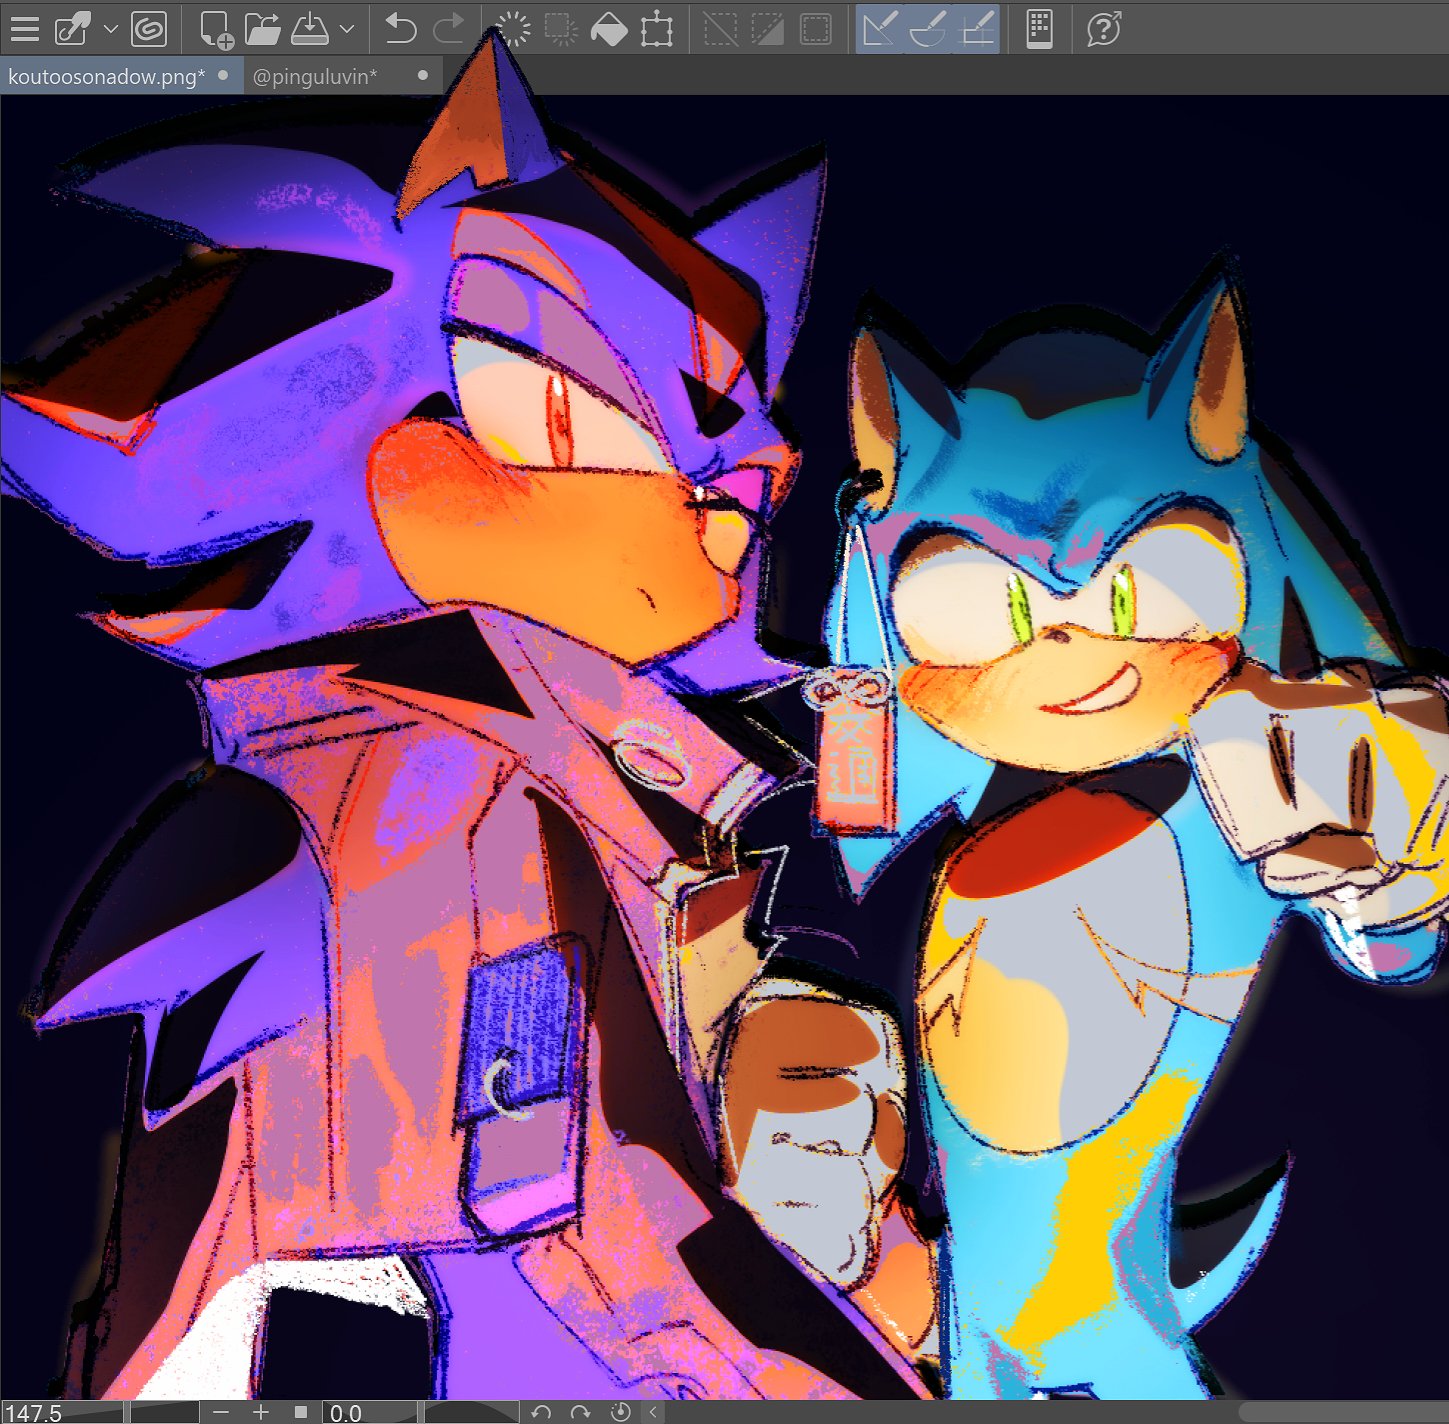Open the smartphone companion mode icon
Screen dimensions: 1449x1424
point(1040,29)
